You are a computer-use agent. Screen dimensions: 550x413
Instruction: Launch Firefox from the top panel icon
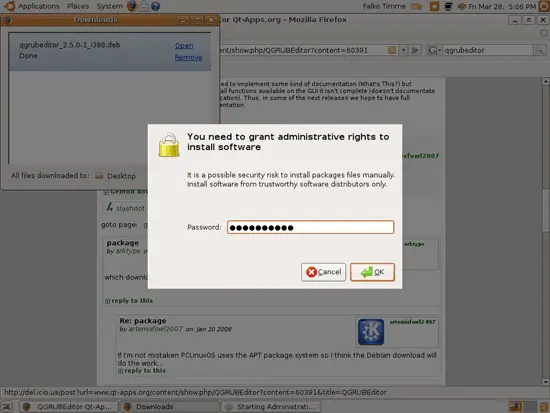132,6
